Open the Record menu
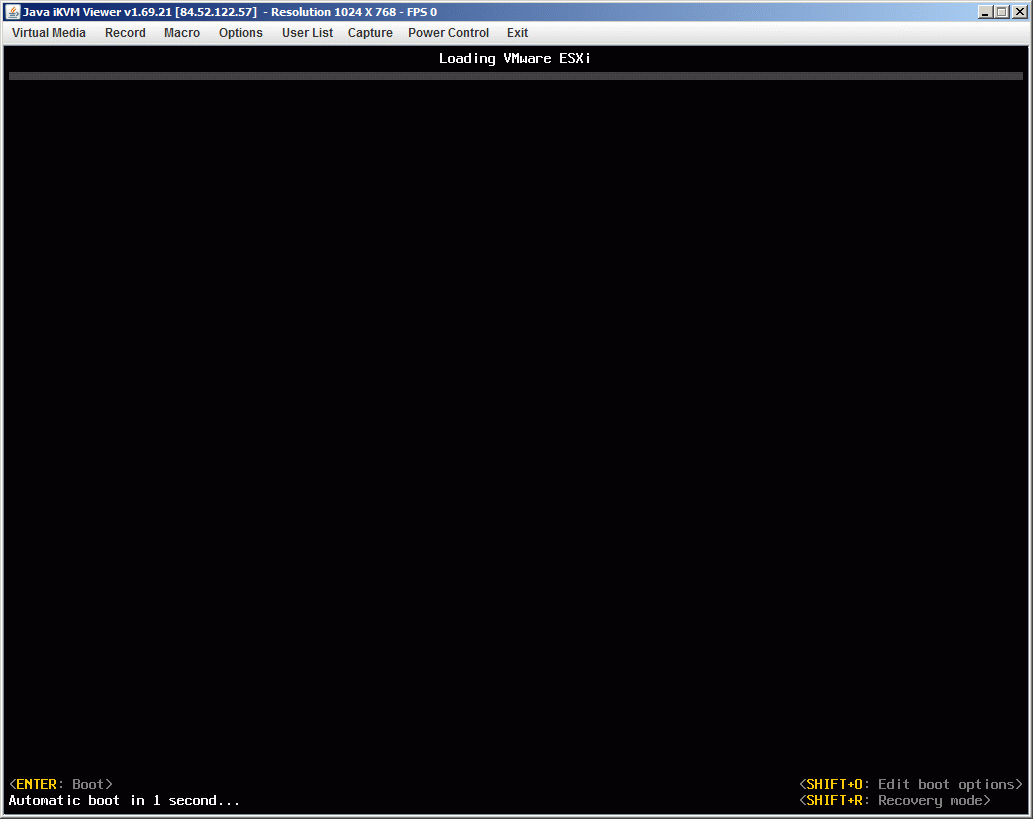Viewport: 1033px width, 819px height. click(x=125, y=33)
